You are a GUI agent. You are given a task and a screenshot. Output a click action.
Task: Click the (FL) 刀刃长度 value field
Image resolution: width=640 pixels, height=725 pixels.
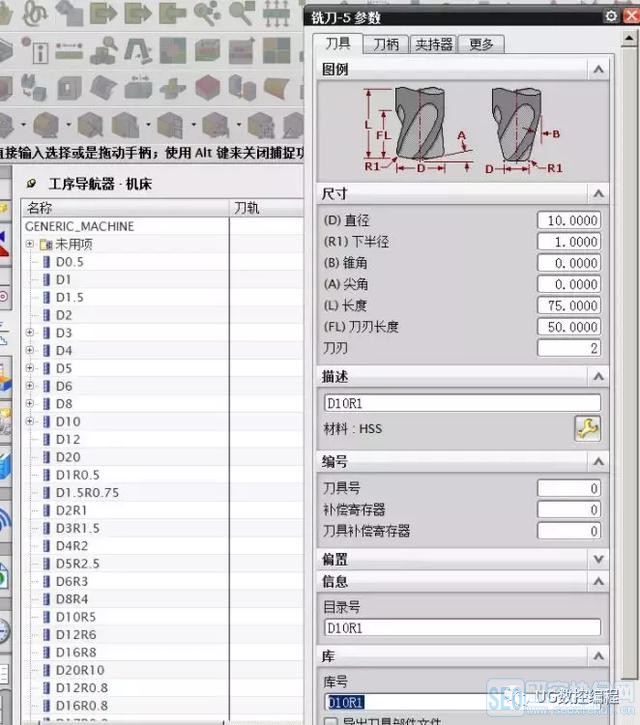[569, 326]
